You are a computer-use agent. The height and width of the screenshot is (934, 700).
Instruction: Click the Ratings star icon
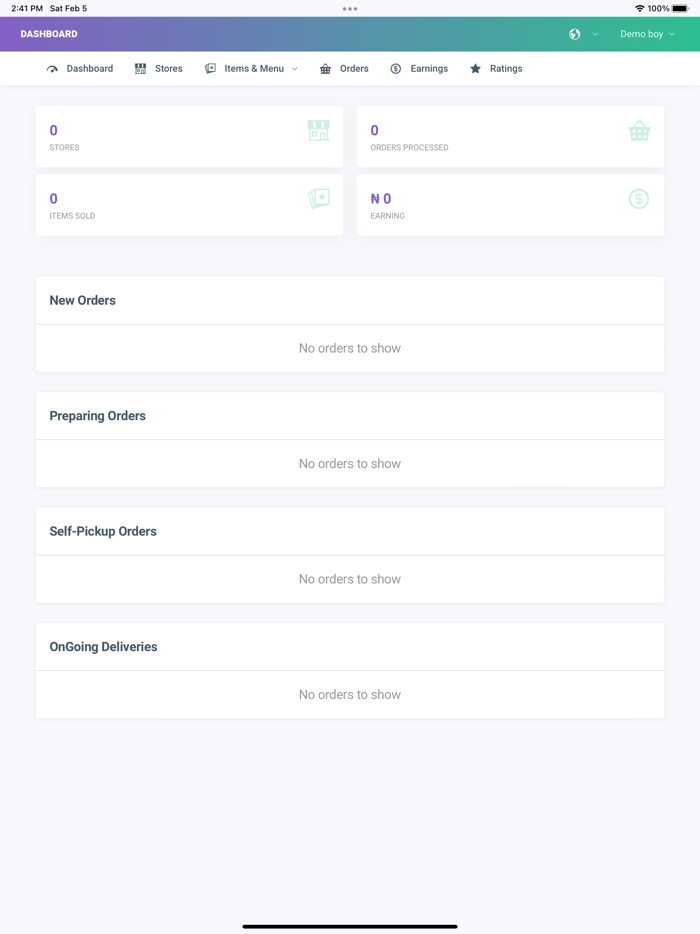coord(474,68)
